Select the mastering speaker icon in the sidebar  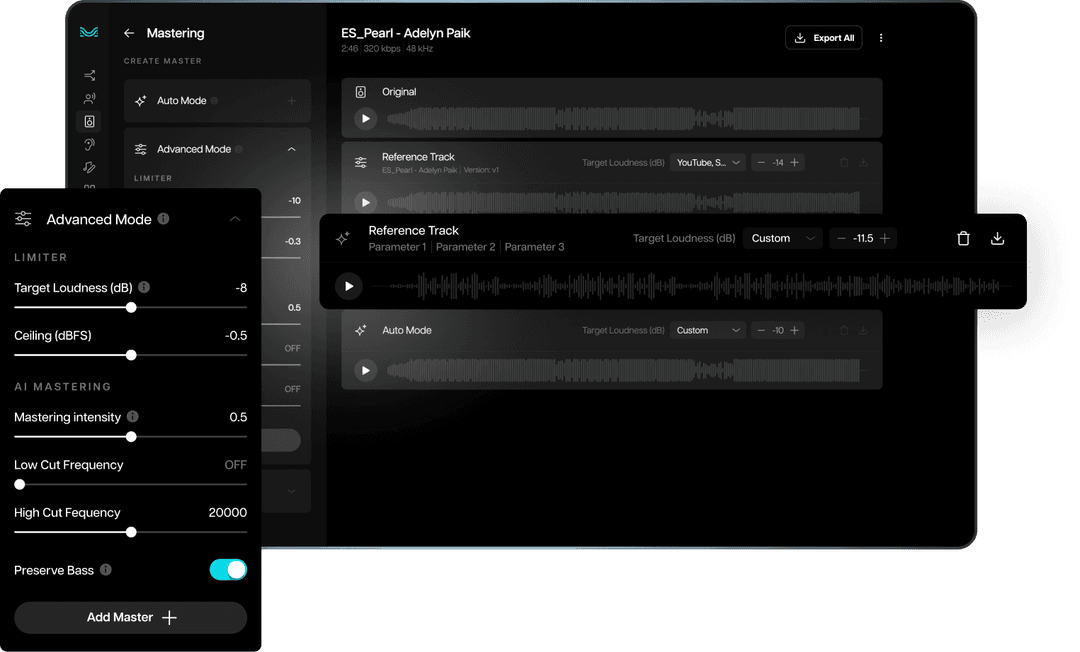click(89, 121)
